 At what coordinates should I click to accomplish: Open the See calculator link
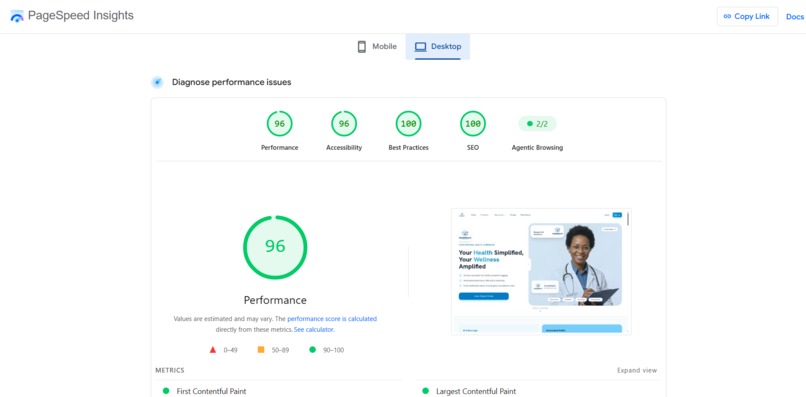click(314, 329)
